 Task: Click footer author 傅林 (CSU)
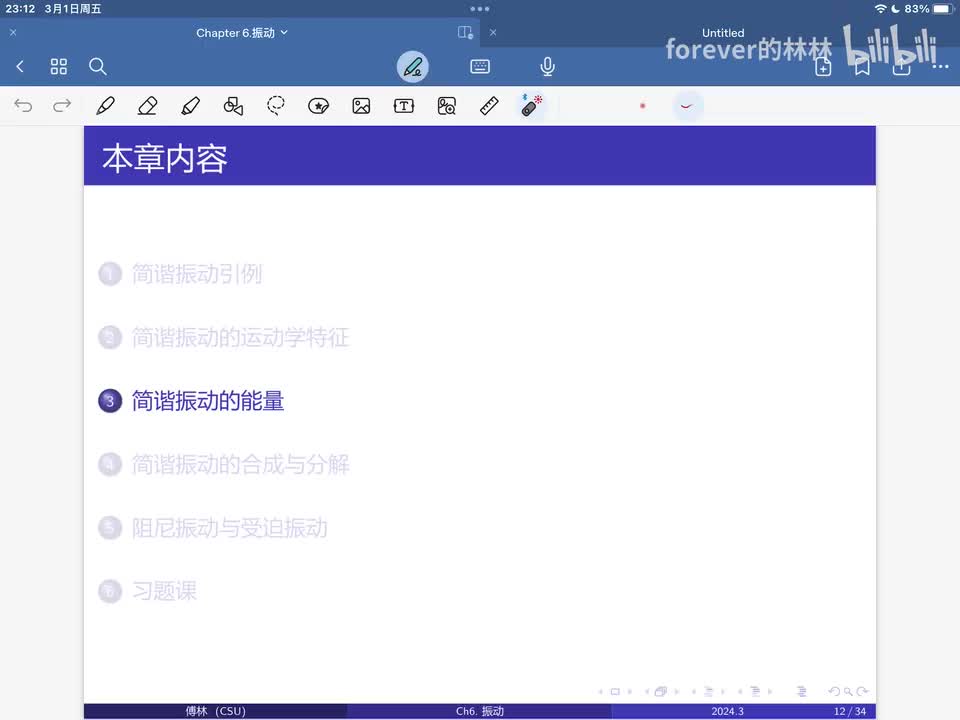pos(216,711)
